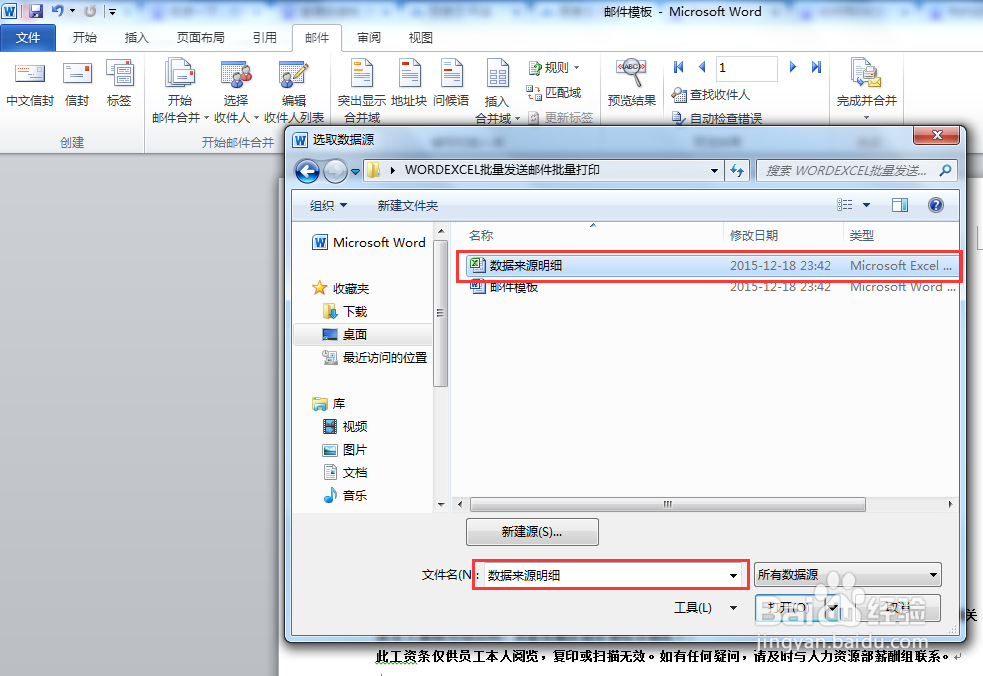
Task: Click horizontal scrollbar in file list
Action: tap(668, 504)
